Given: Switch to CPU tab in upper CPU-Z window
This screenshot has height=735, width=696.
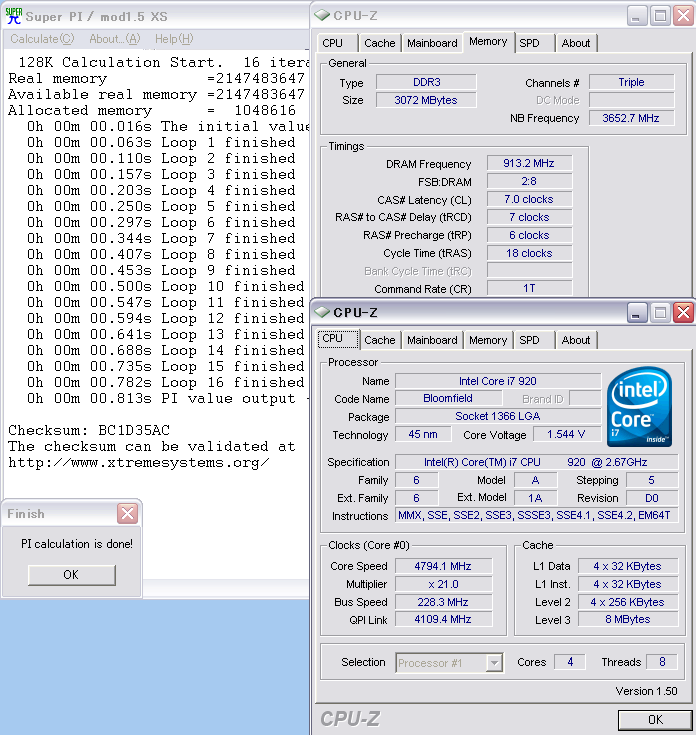Looking at the screenshot, I should 337,43.
